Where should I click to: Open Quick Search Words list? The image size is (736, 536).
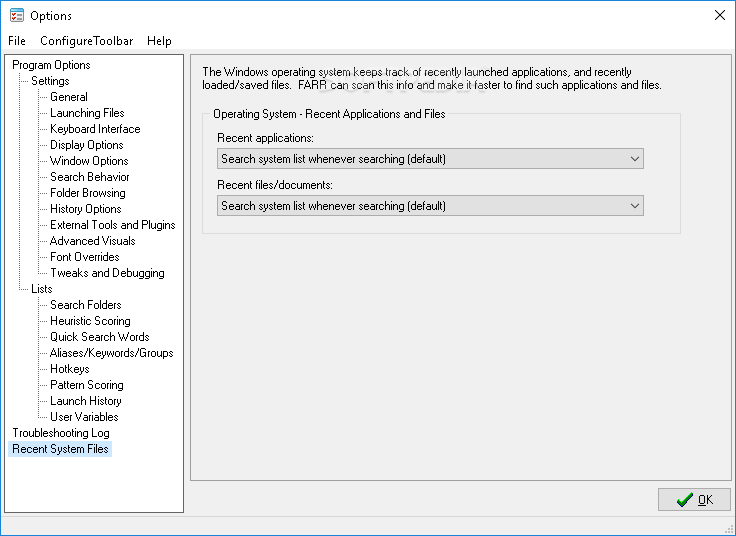click(x=100, y=336)
